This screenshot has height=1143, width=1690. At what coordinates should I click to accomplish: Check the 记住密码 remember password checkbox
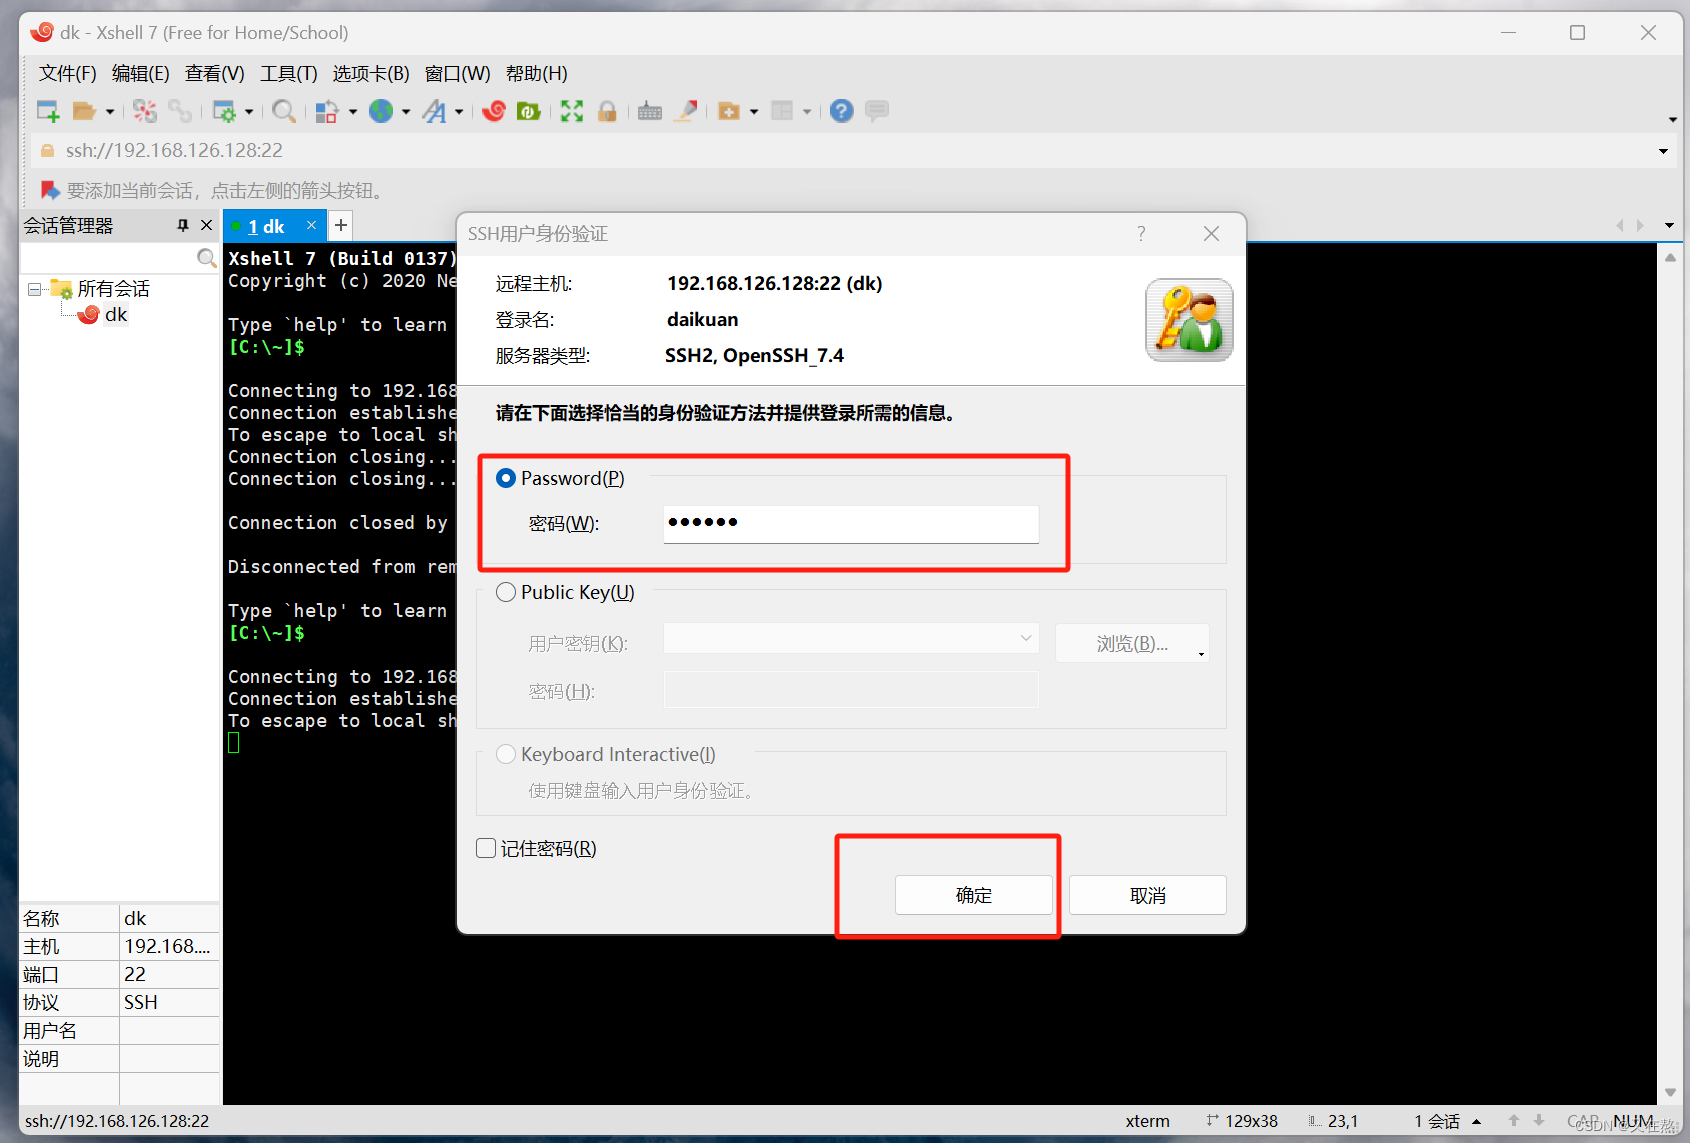pyautogui.click(x=486, y=848)
